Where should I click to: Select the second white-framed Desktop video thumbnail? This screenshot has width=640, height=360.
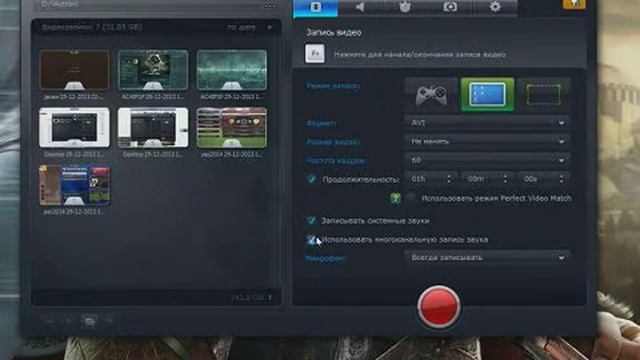point(153,128)
